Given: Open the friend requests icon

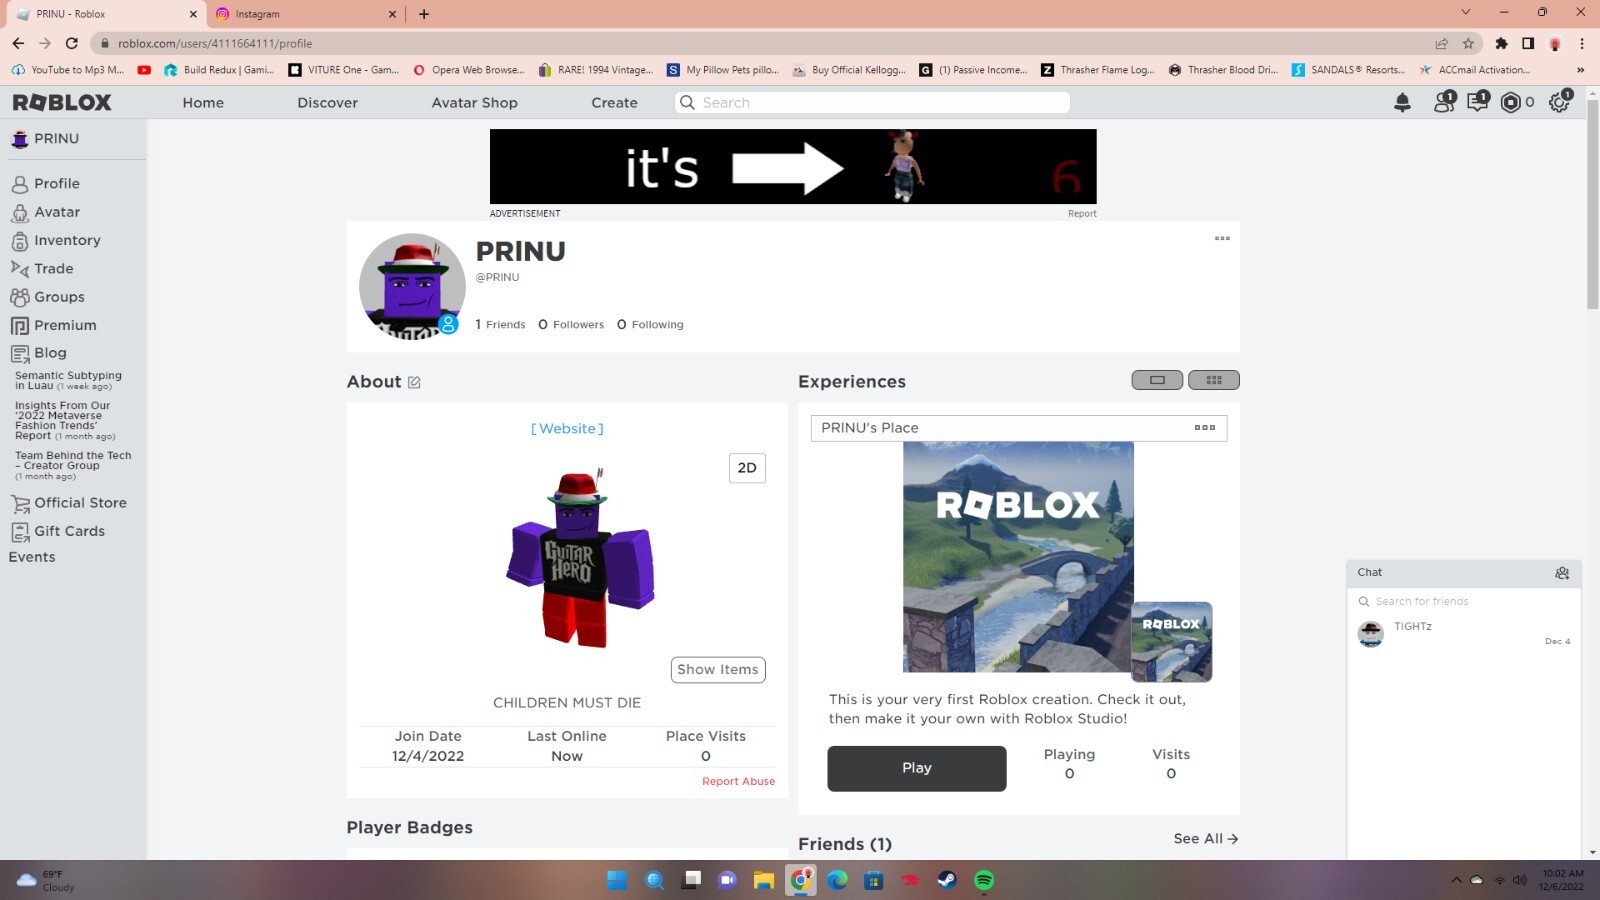Looking at the screenshot, I should click(1441, 102).
